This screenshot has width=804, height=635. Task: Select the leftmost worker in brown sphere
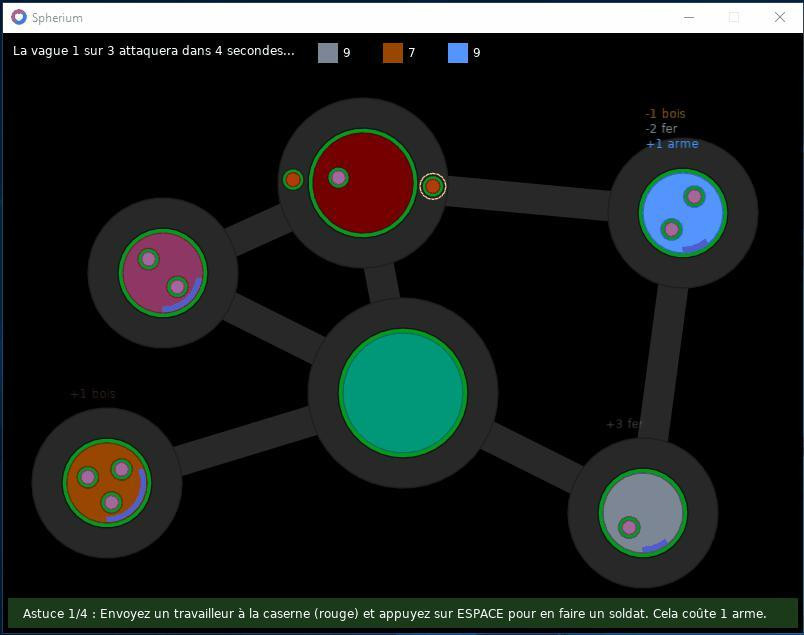pyautogui.click(x=88, y=477)
